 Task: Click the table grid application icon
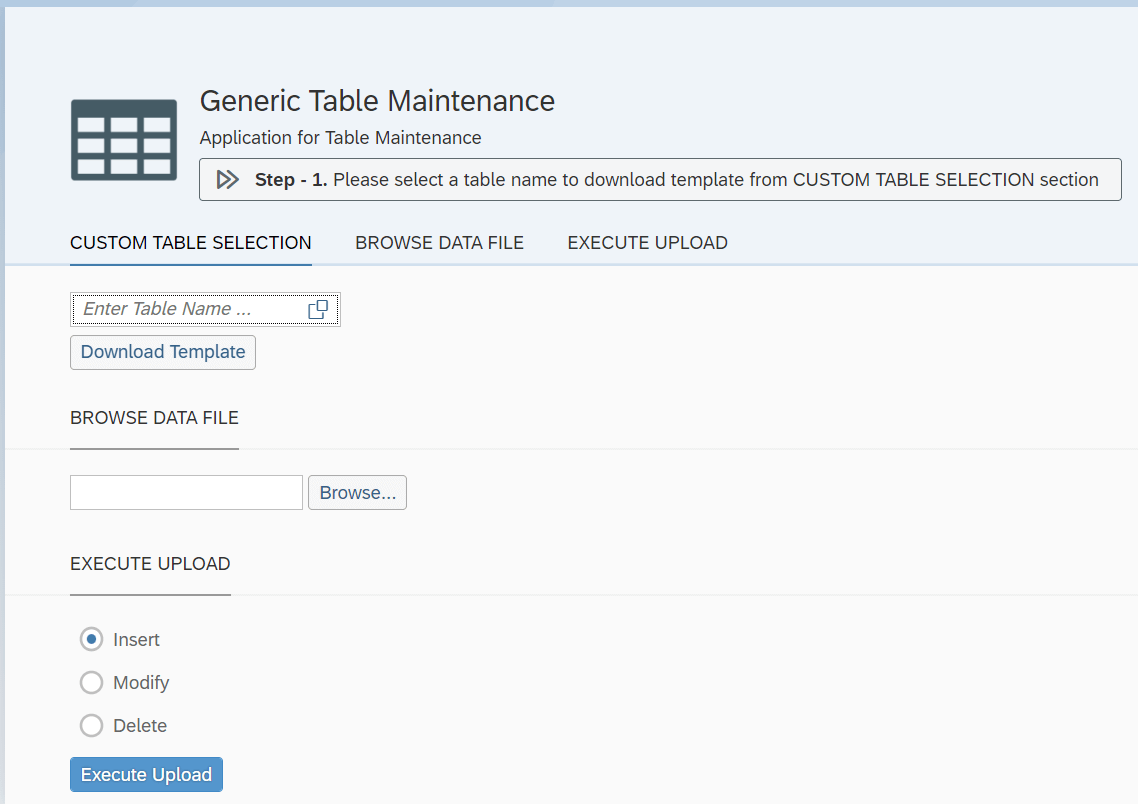tap(124, 140)
